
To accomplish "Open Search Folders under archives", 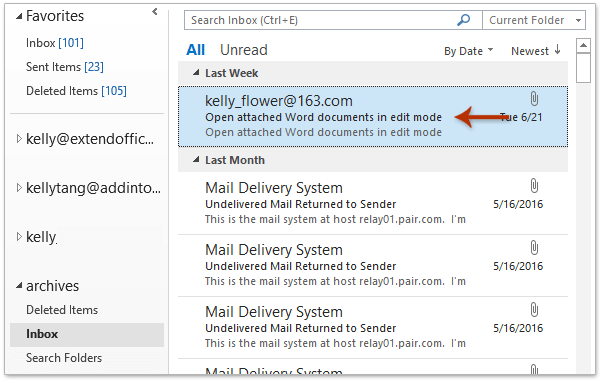I will [x=64, y=358].
